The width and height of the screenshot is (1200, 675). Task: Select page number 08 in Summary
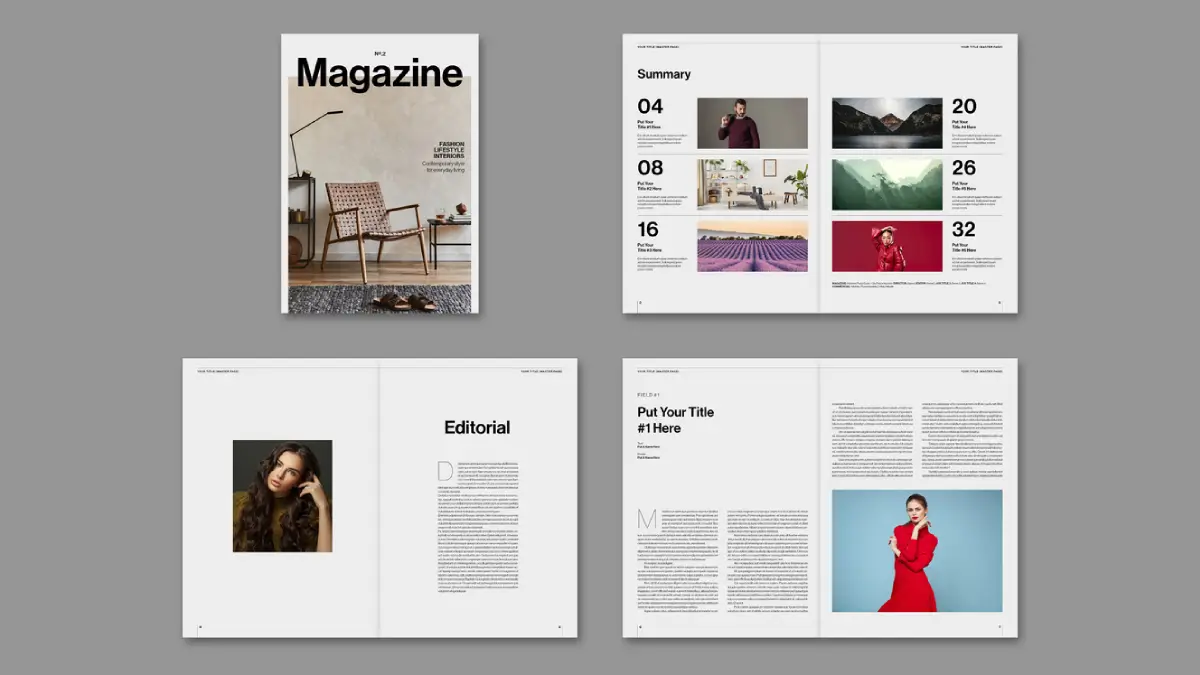click(650, 168)
